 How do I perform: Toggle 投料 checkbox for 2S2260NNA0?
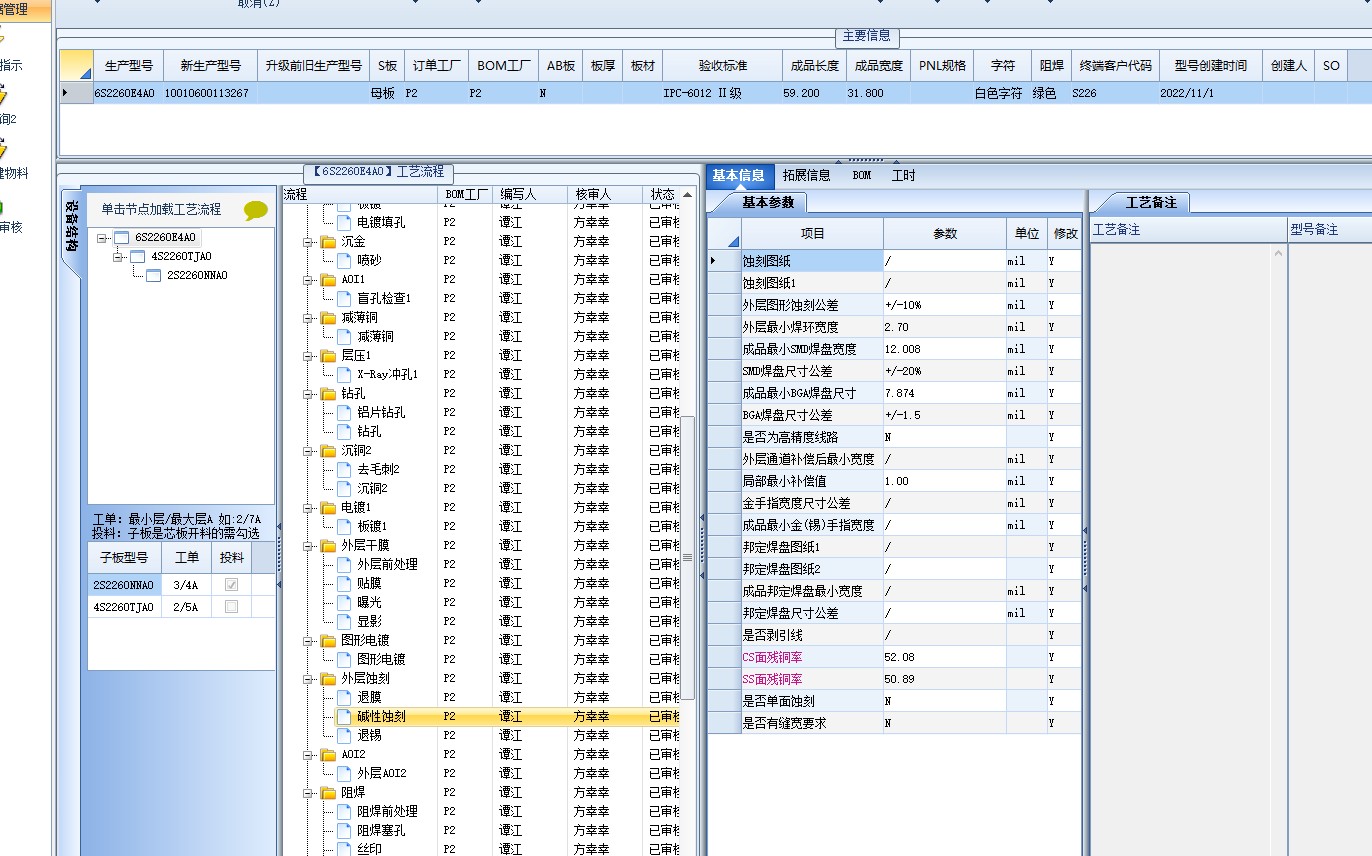coord(232,585)
